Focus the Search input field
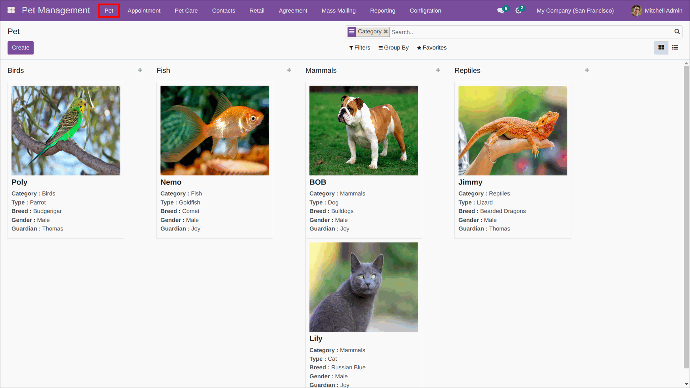Image resolution: width=690 pixels, height=388 pixels. pos(531,32)
